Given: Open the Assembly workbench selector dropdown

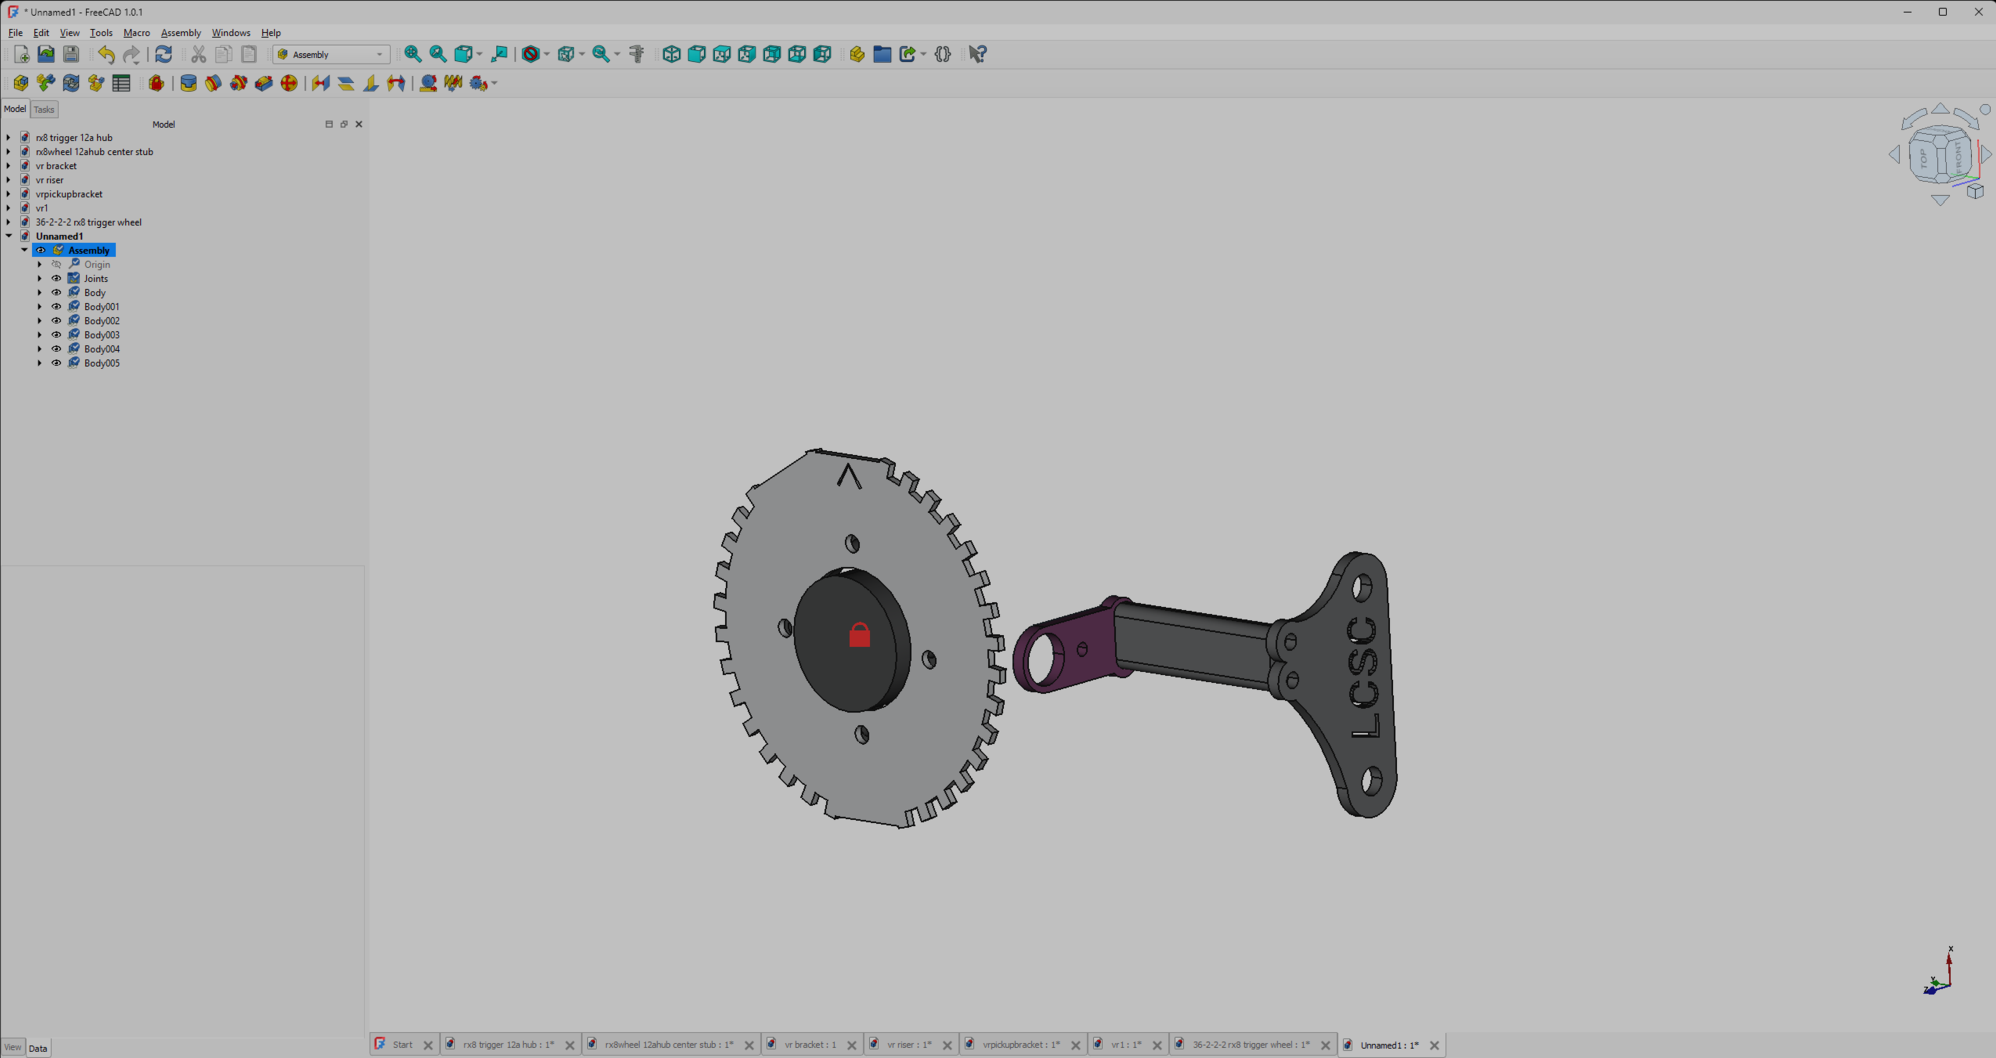Looking at the screenshot, I should 331,54.
